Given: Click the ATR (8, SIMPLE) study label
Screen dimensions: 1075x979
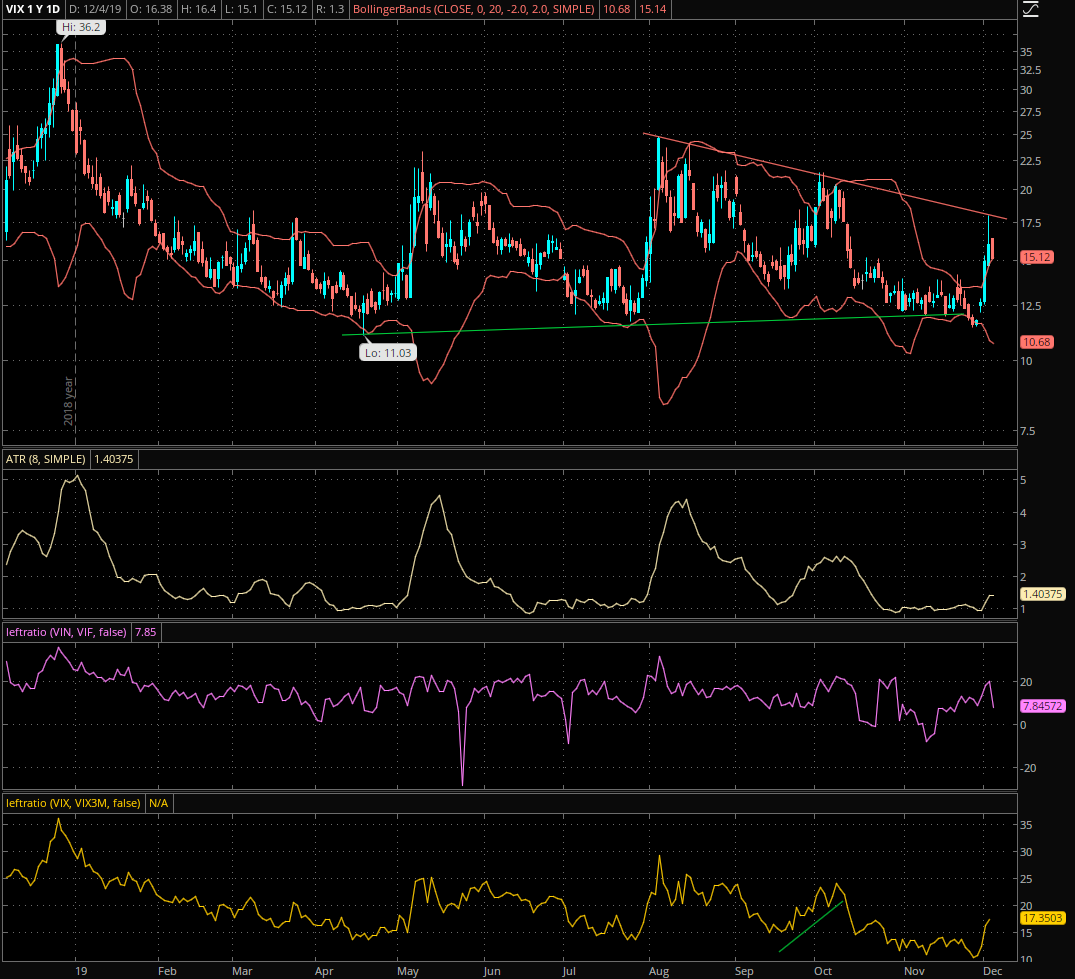Looking at the screenshot, I should point(46,459).
